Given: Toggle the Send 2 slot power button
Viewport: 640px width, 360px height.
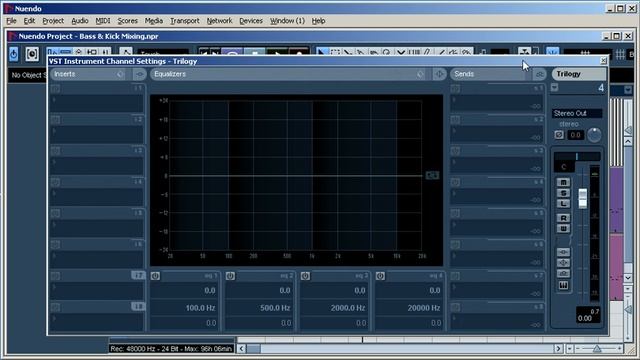Looking at the screenshot, I should [x=456, y=120].
